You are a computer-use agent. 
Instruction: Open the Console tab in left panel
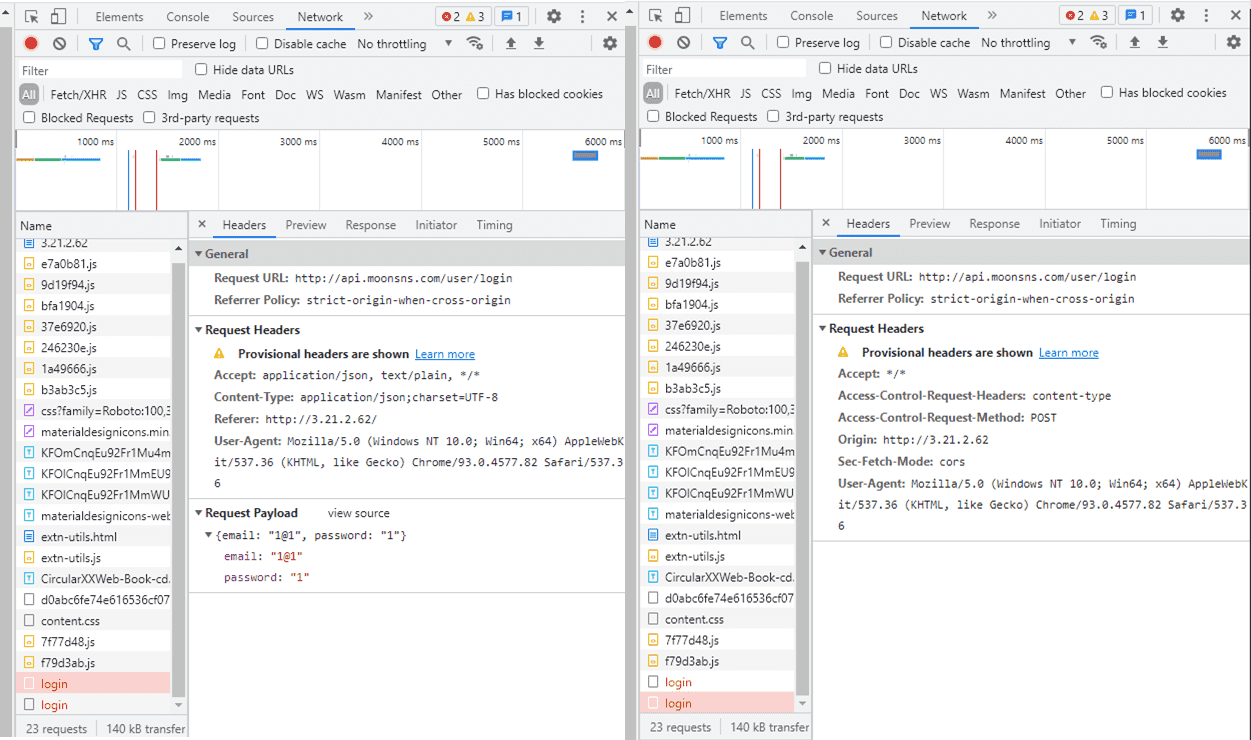tap(188, 17)
